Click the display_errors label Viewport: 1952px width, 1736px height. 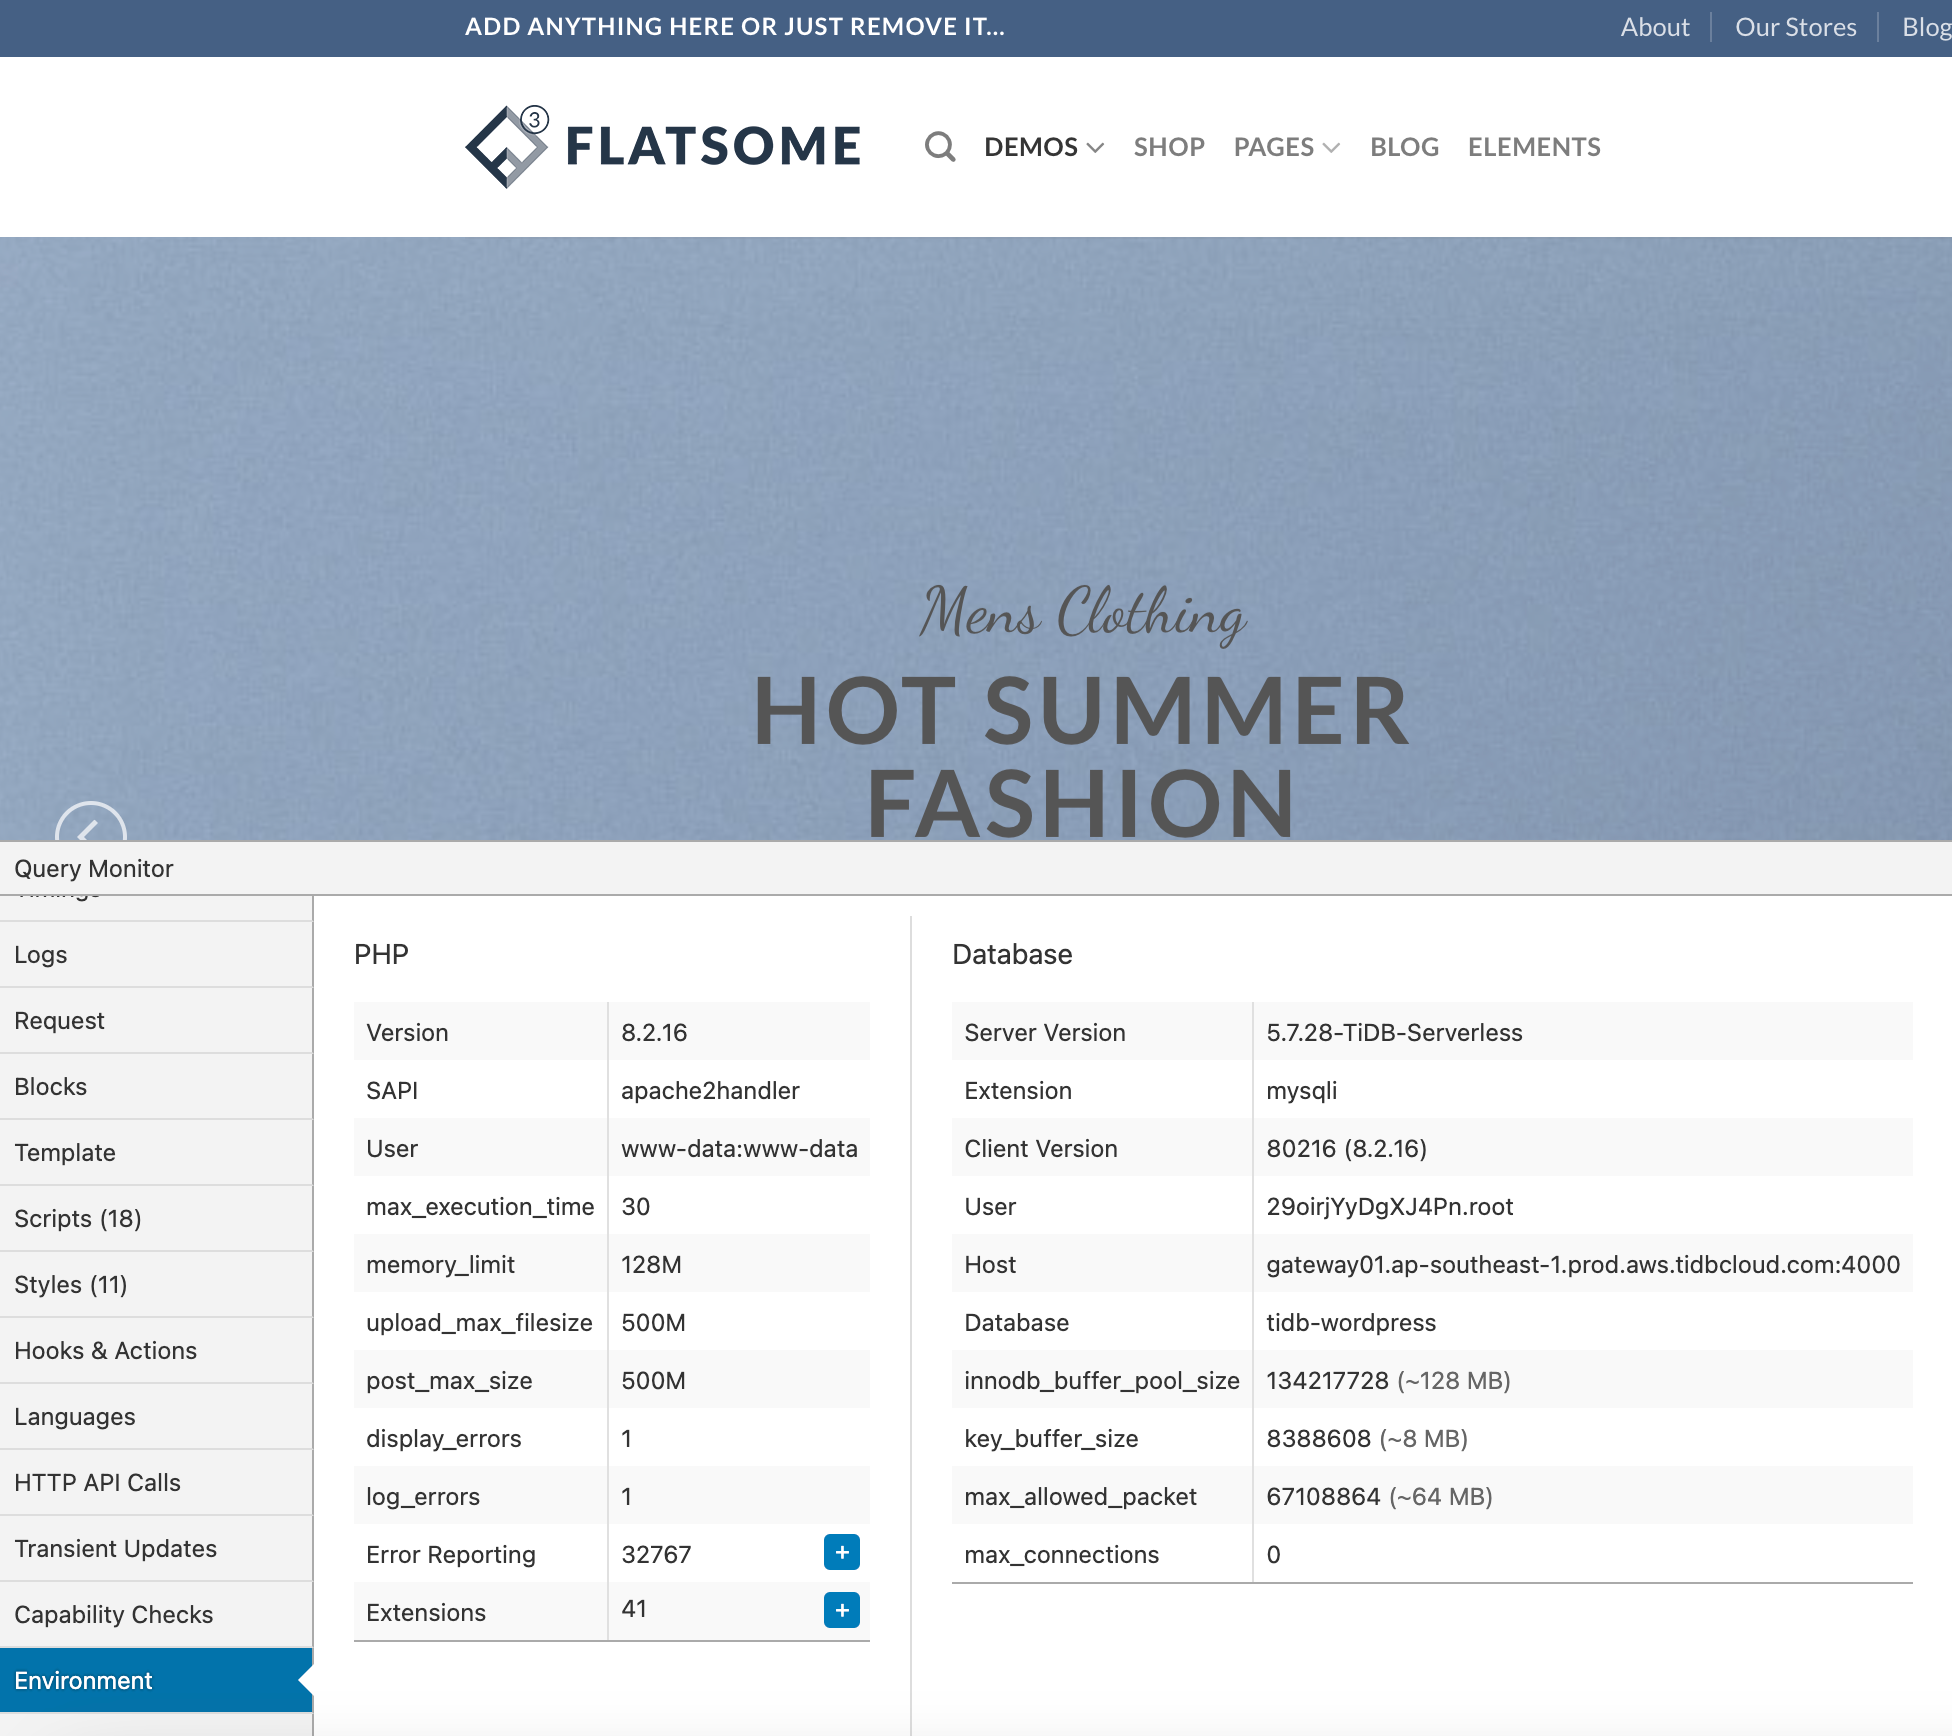coord(444,1438)
